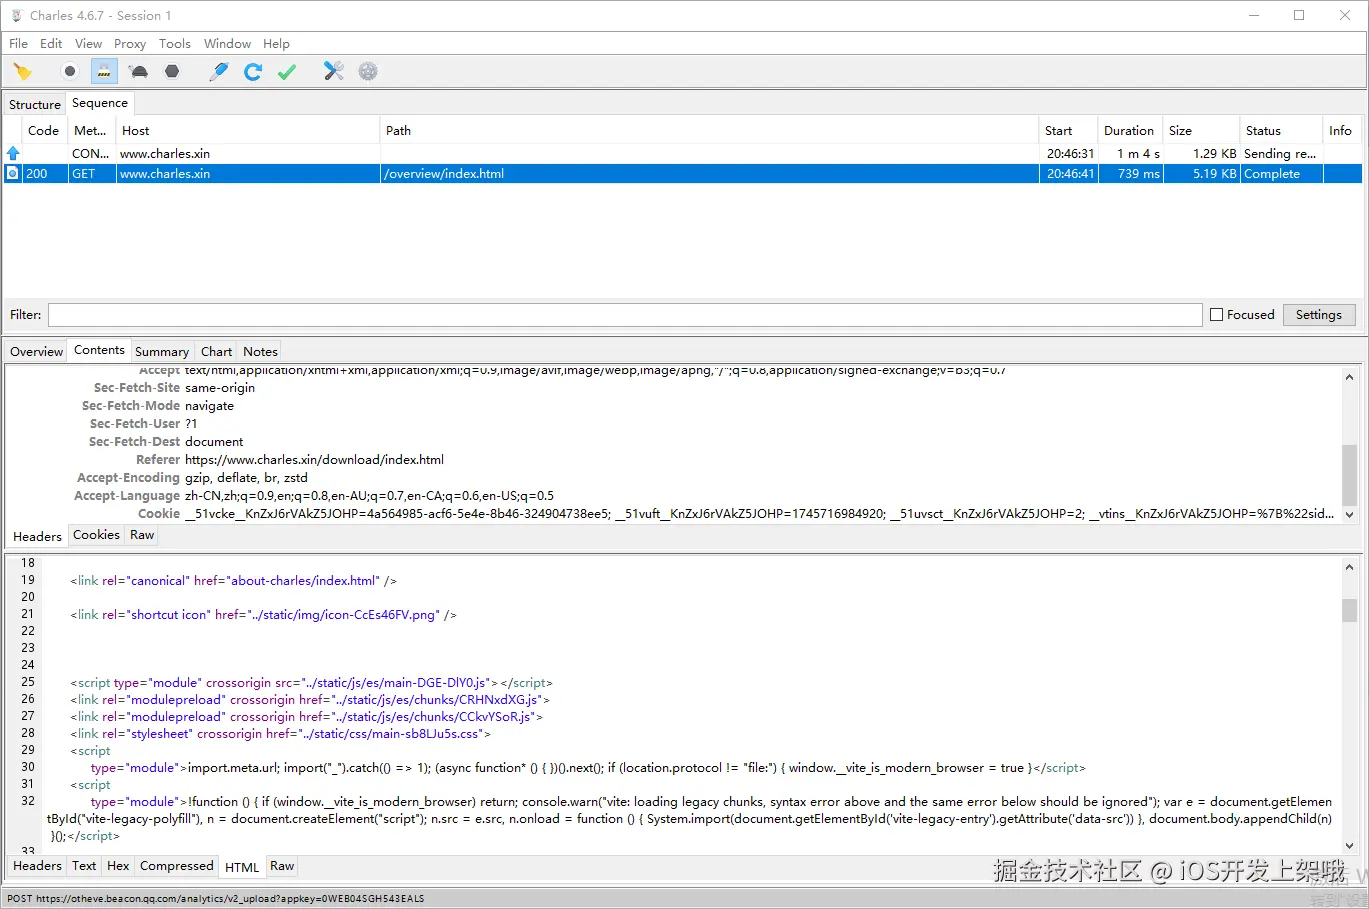Select the CONNECT www.charles.xin row

tap(683, 153)
